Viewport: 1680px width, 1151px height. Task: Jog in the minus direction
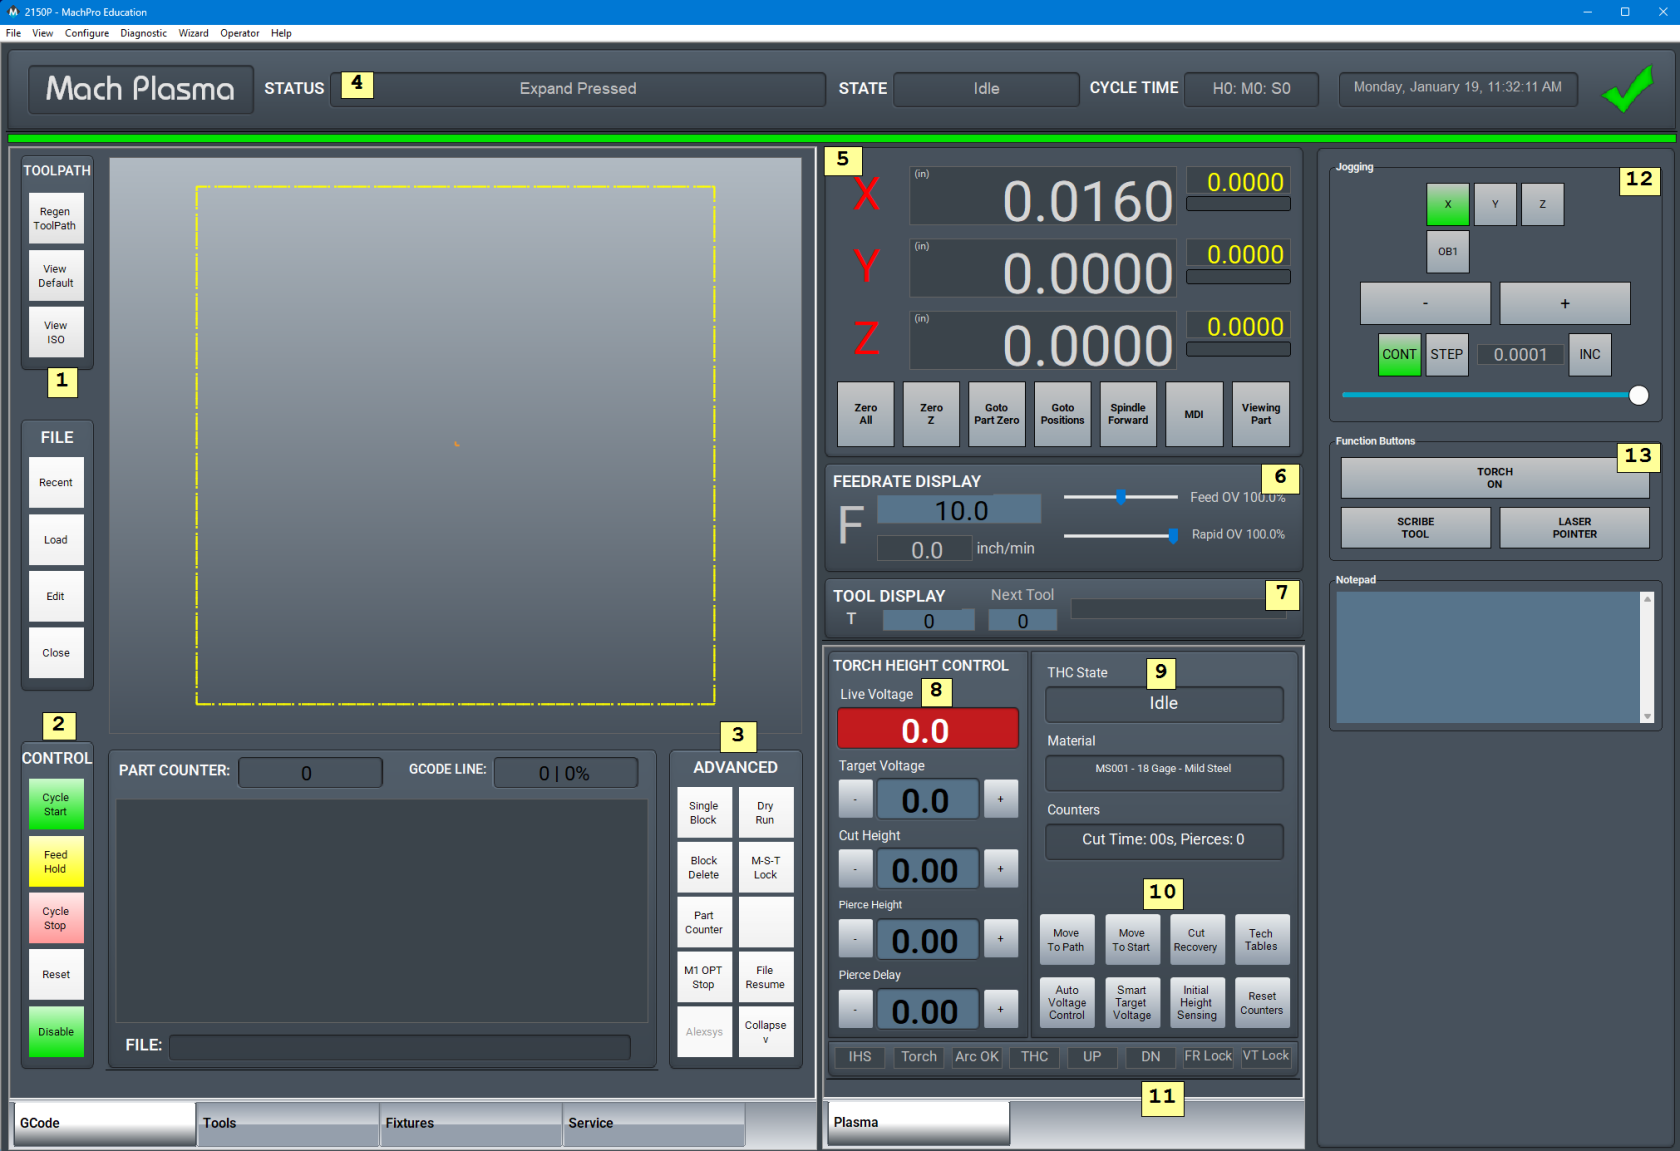[1425, 304]
